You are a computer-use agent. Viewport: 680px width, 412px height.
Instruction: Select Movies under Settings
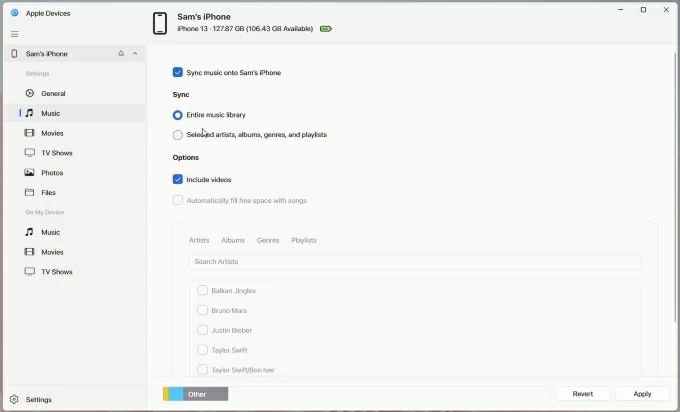tap(52, 133)
